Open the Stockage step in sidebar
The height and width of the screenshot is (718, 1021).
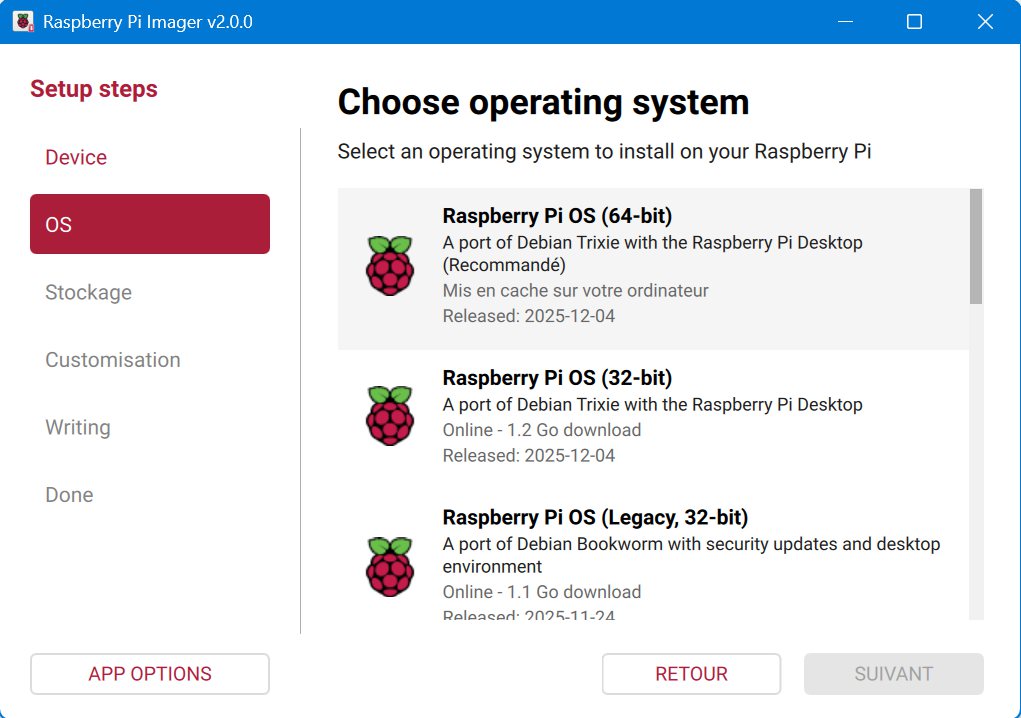pyautogui.click(x=88, y=292)
